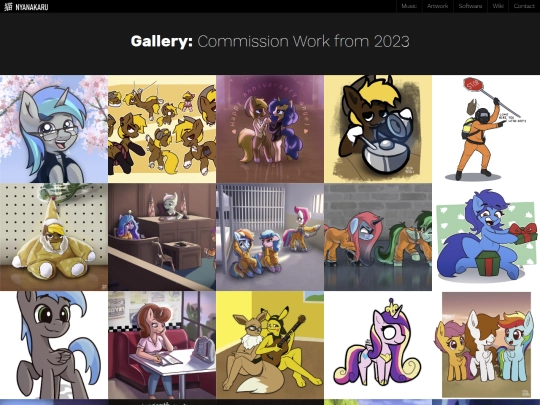The image size is (540, 405).
Task: Open the Happy anniversary ponies artwork
Action: pos(270,129)
